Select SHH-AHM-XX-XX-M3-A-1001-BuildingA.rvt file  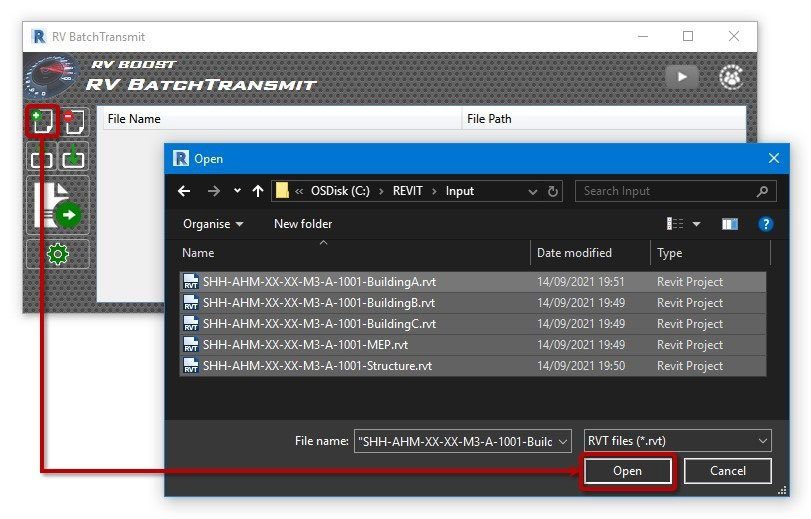tap(473, 282)
